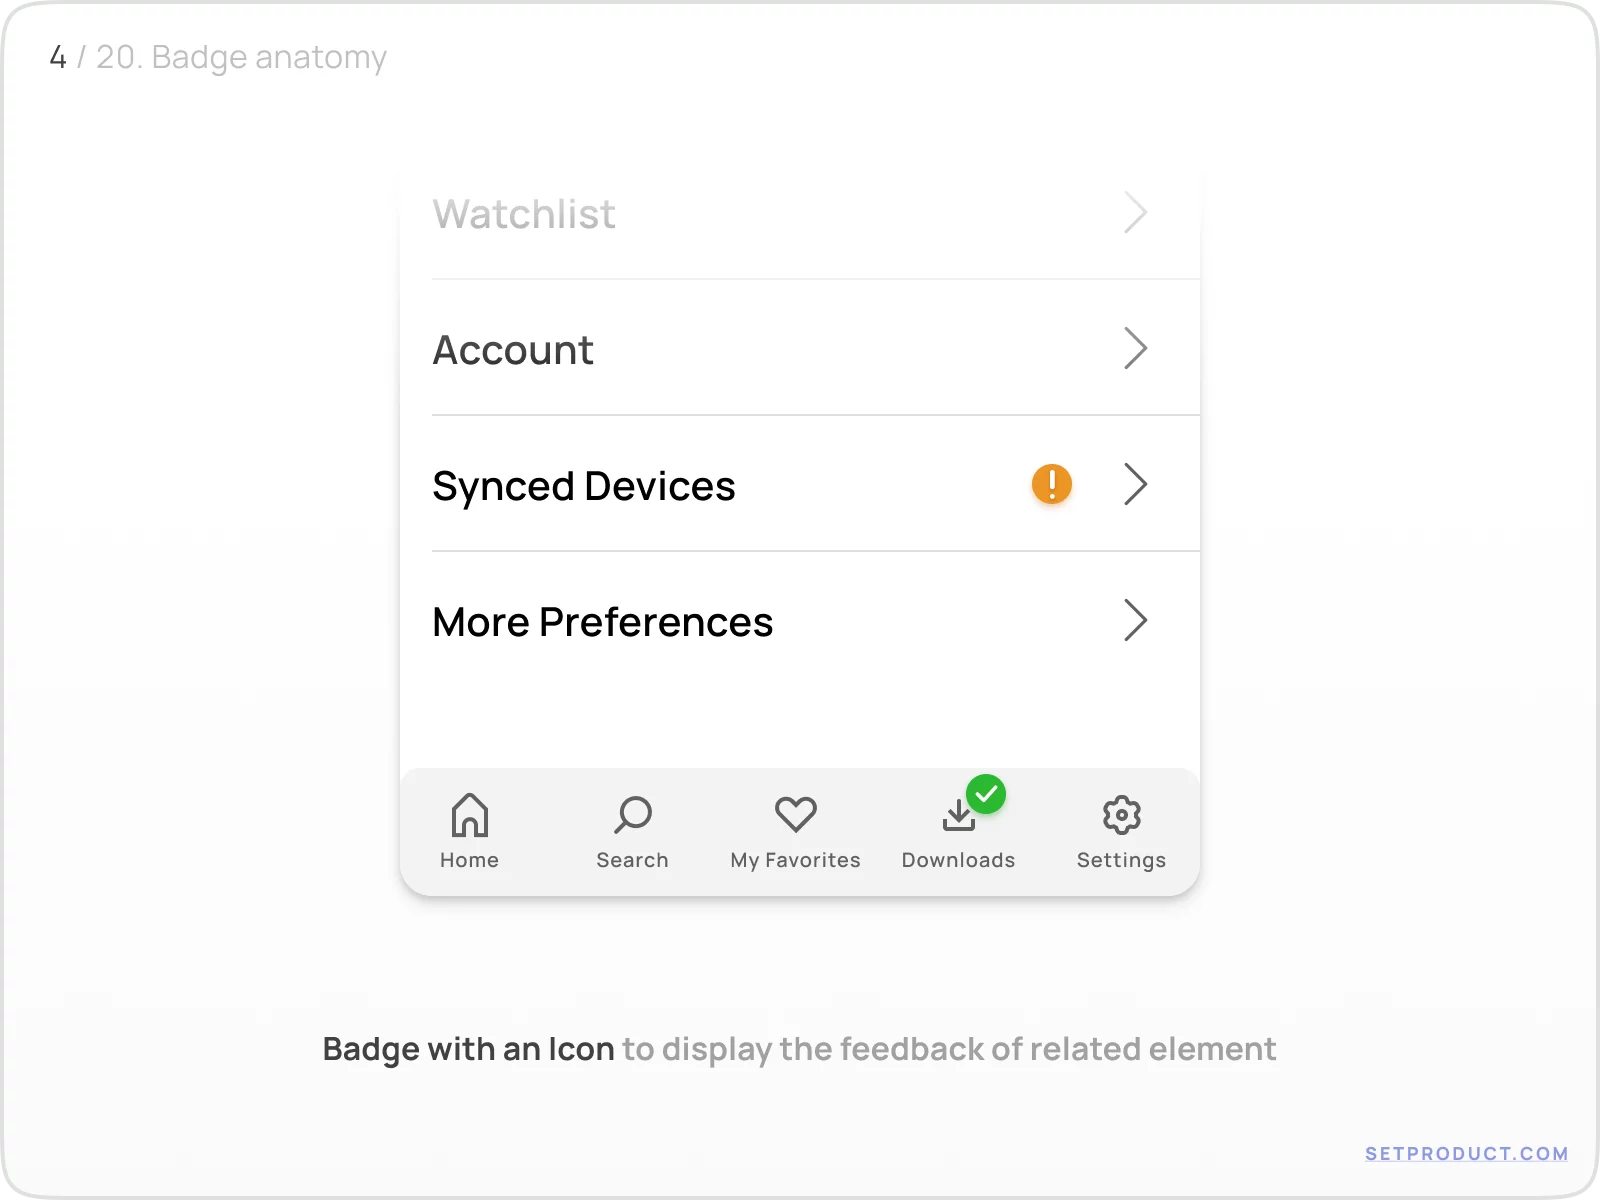Expand Synced Devices via its chevron
Viewport: 1600px width, 1200px height.
tap(1136, 485)
